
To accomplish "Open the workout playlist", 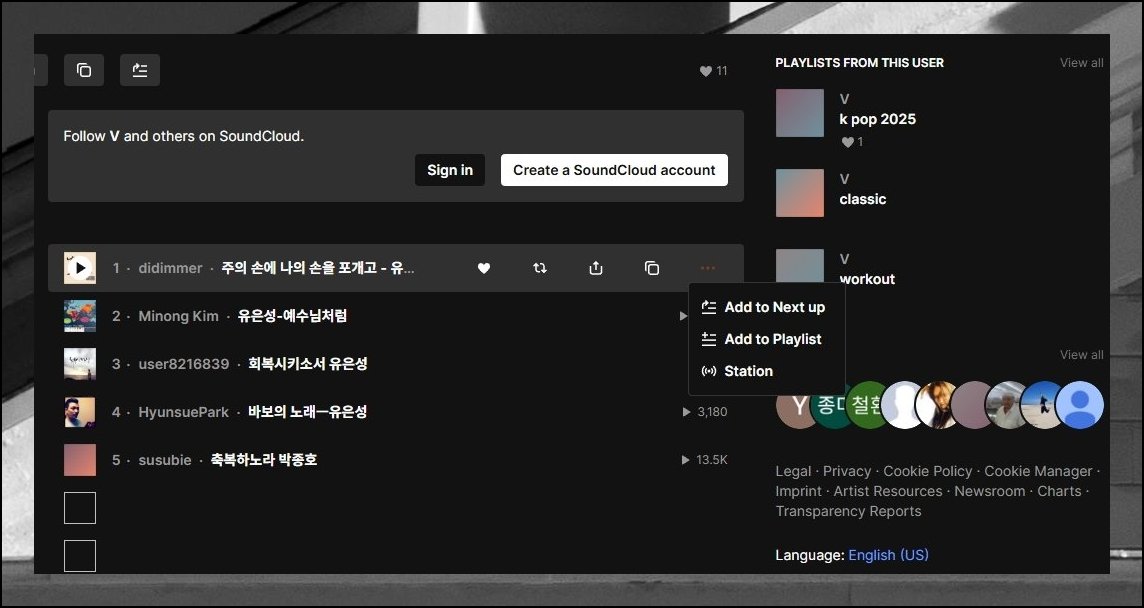I will (x=867, y=280).
